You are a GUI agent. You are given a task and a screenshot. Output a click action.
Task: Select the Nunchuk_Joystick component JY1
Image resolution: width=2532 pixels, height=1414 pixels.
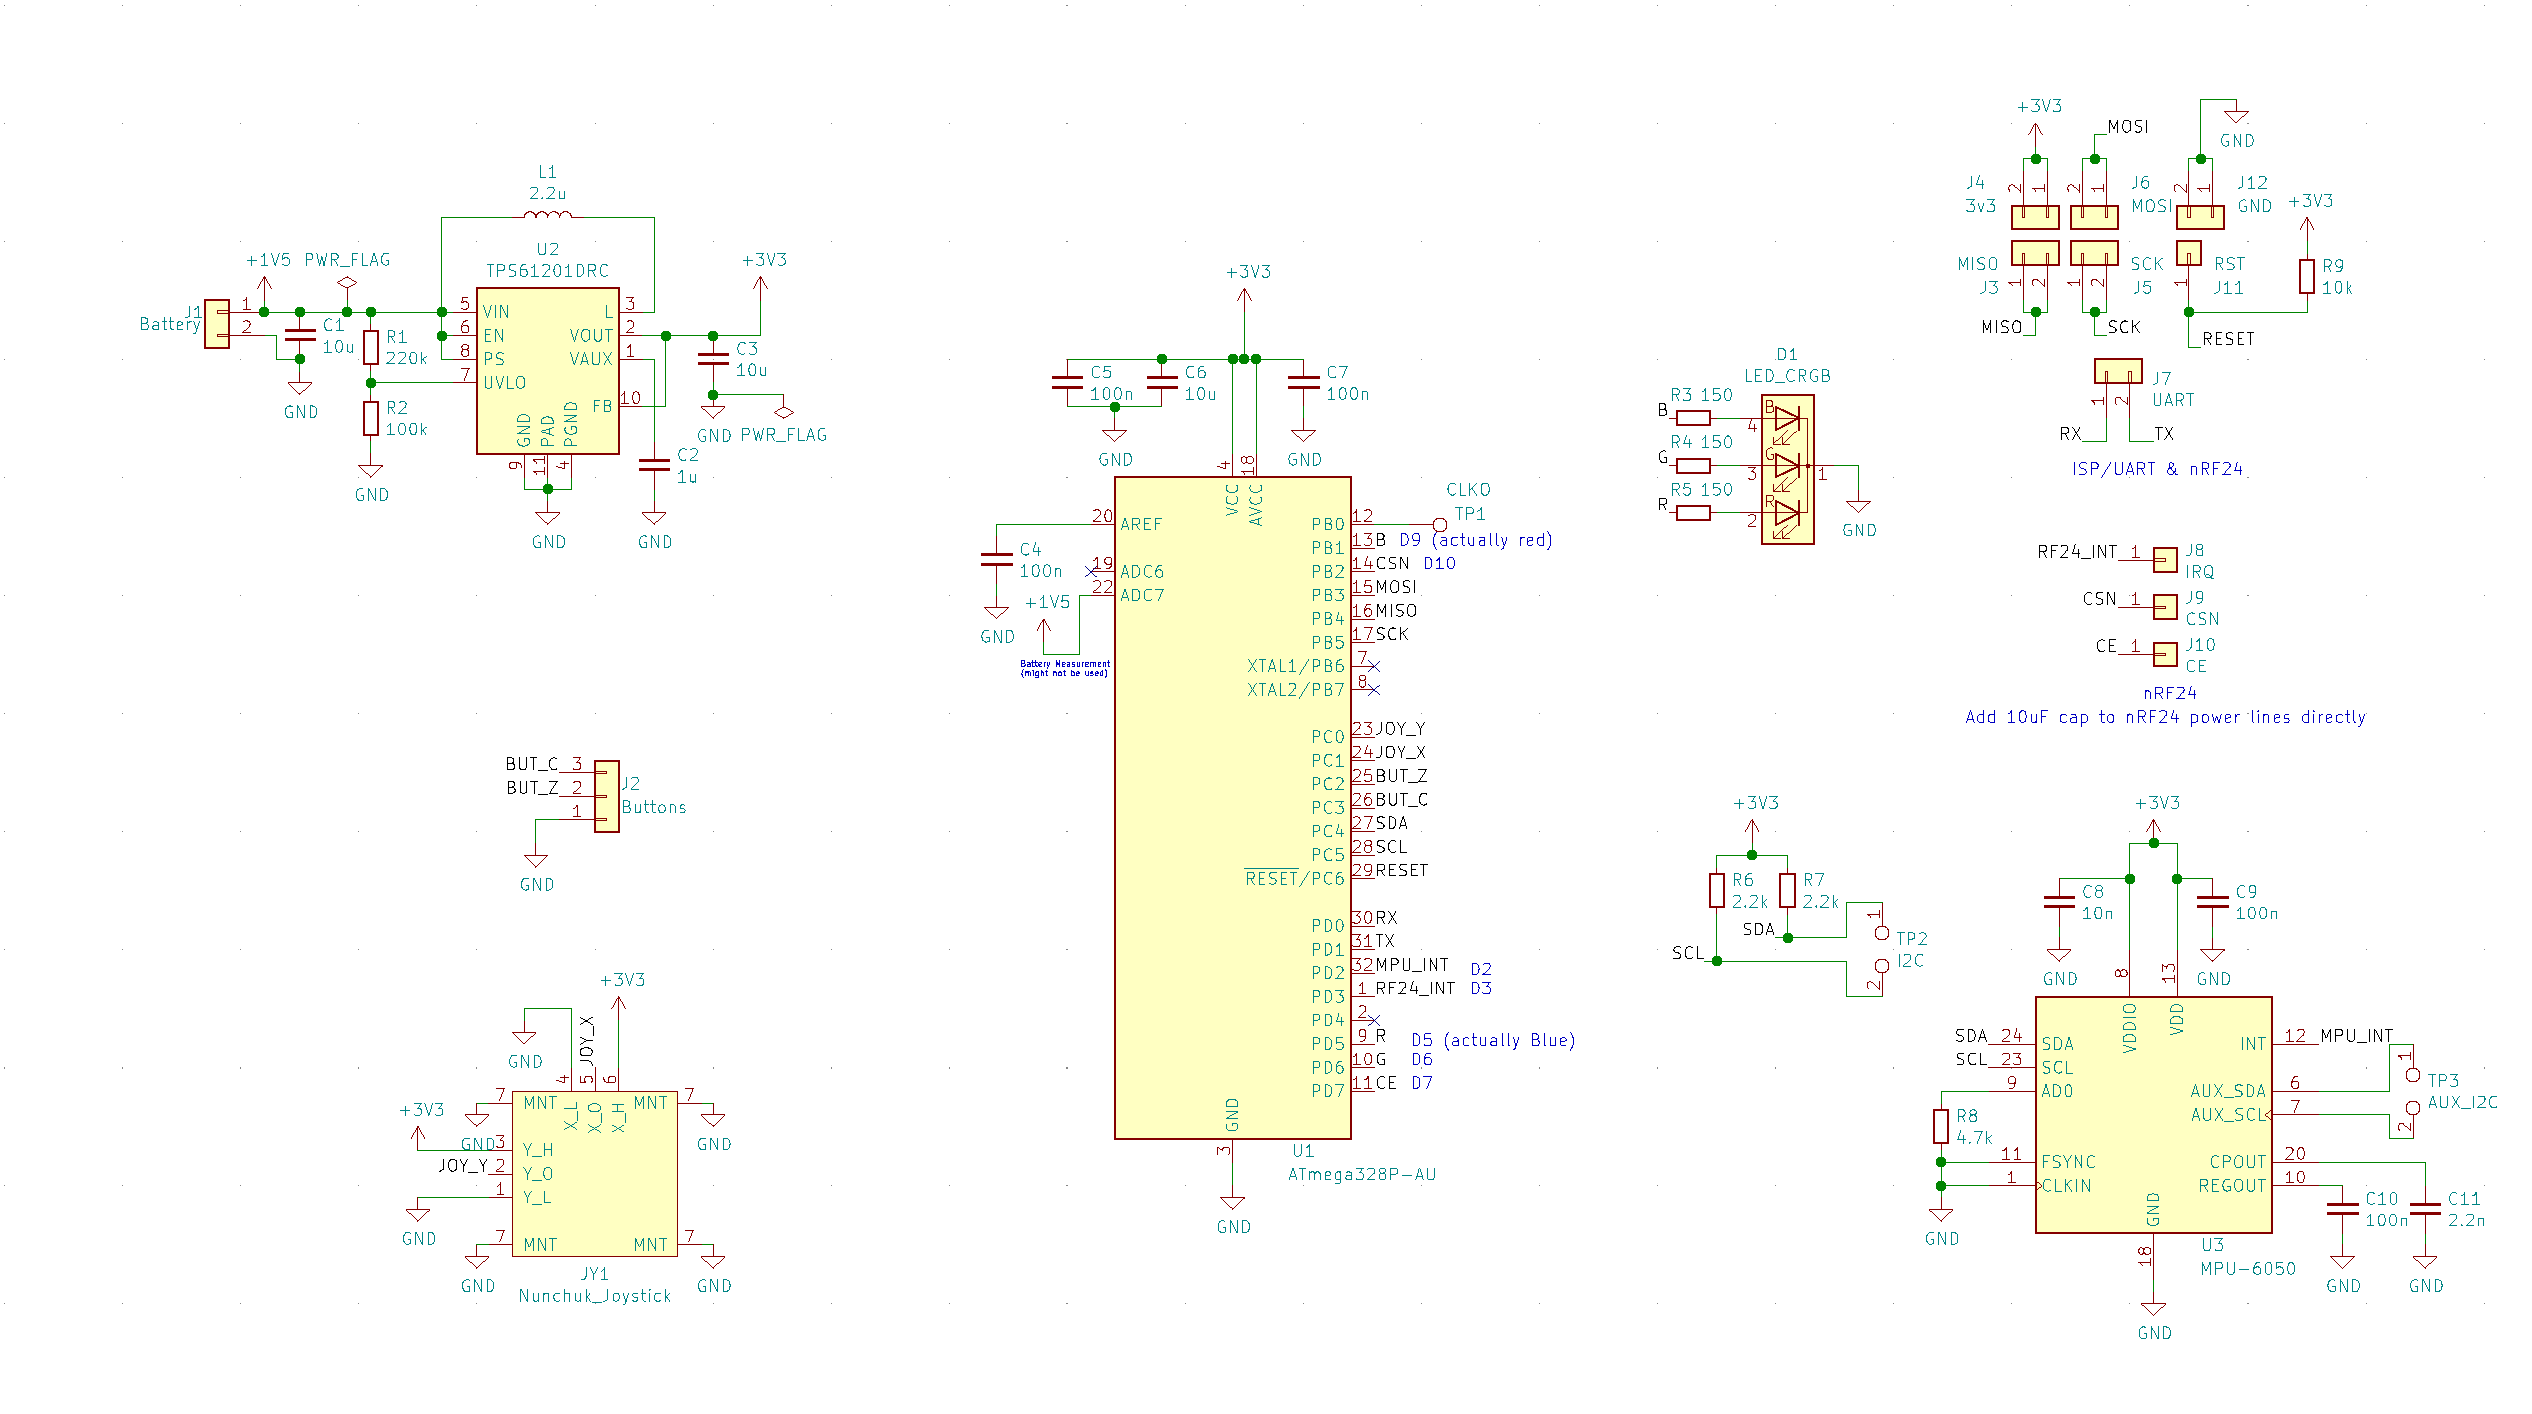pyautogui.click(x=595, y=1173)
